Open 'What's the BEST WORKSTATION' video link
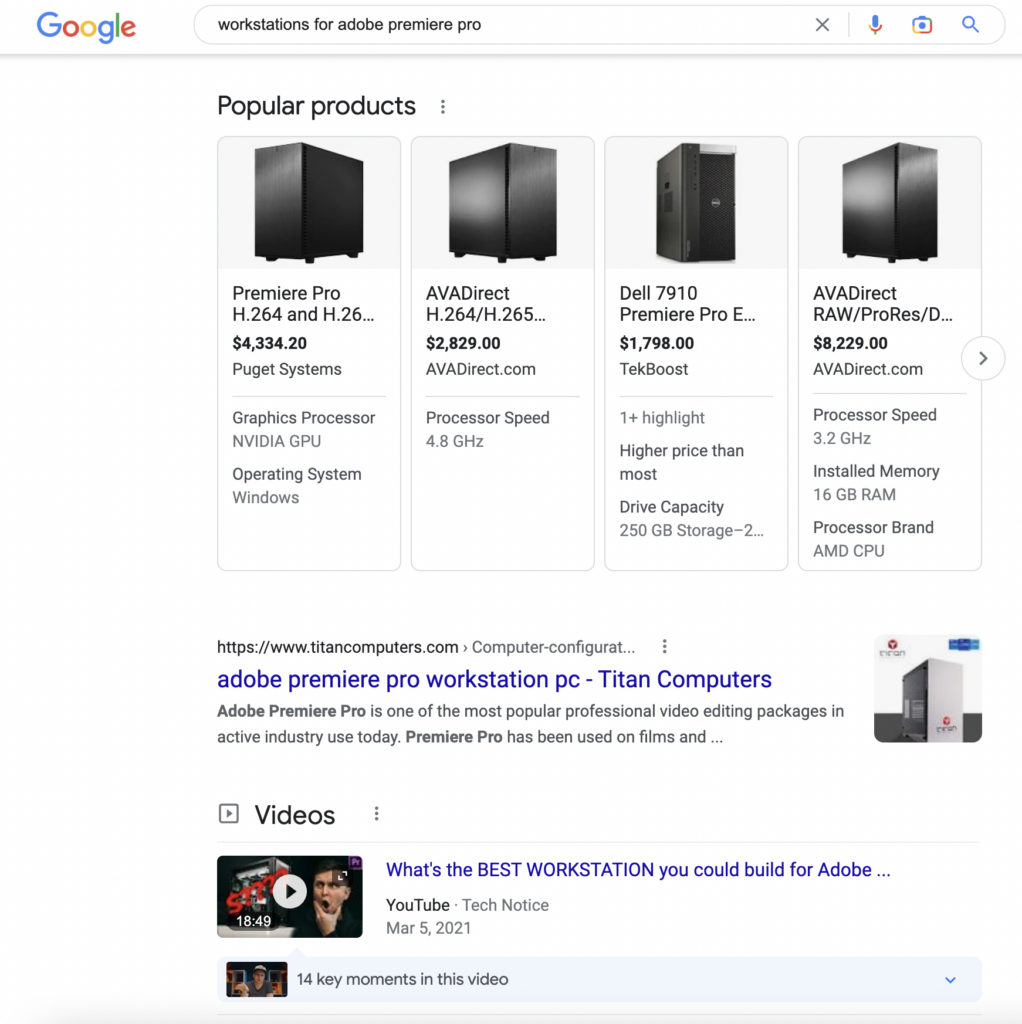Screen dimensions: 1022x1024 [638, 870]
